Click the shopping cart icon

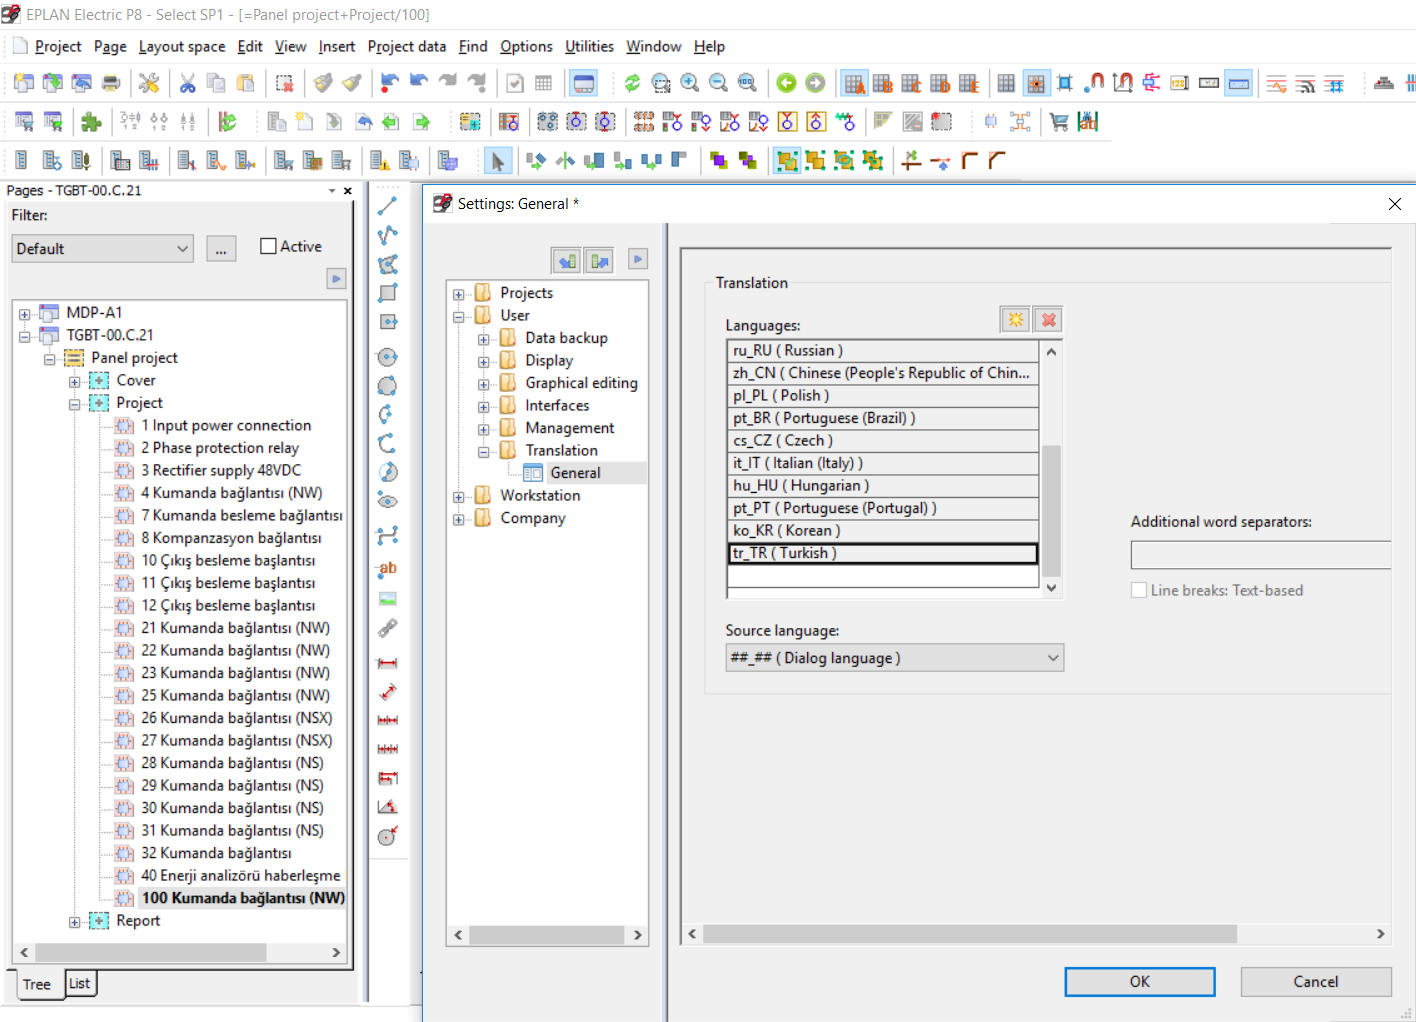[1059, 122]
